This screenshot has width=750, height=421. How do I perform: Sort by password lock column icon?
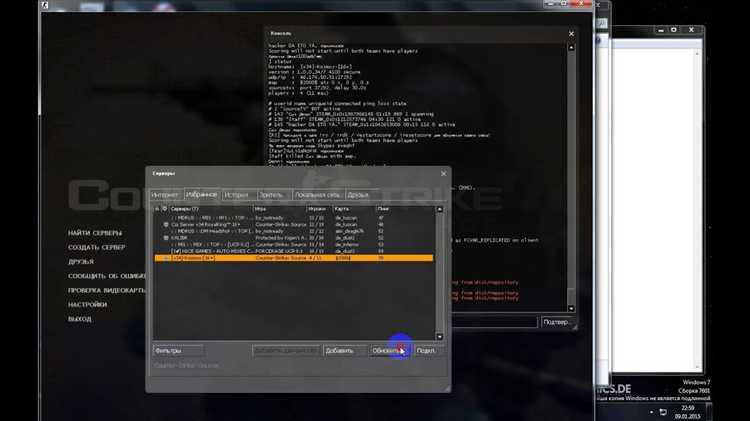[156, 208]
